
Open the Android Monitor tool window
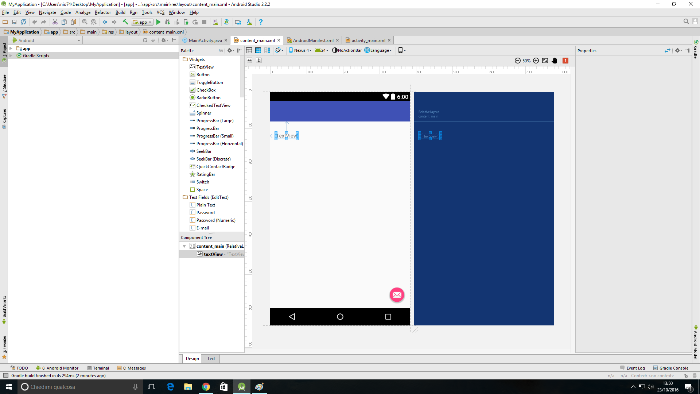click(x=57, y=368)
